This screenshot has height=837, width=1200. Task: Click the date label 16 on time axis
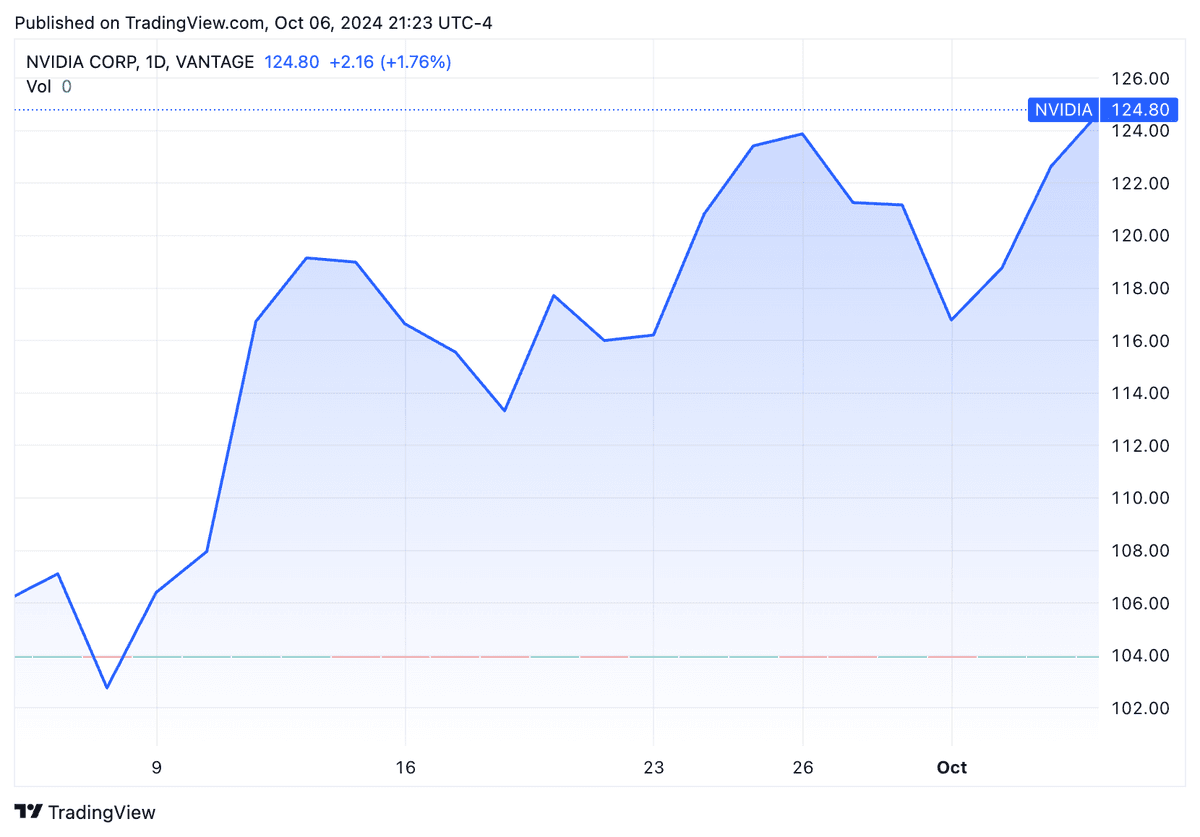(405, 768)
